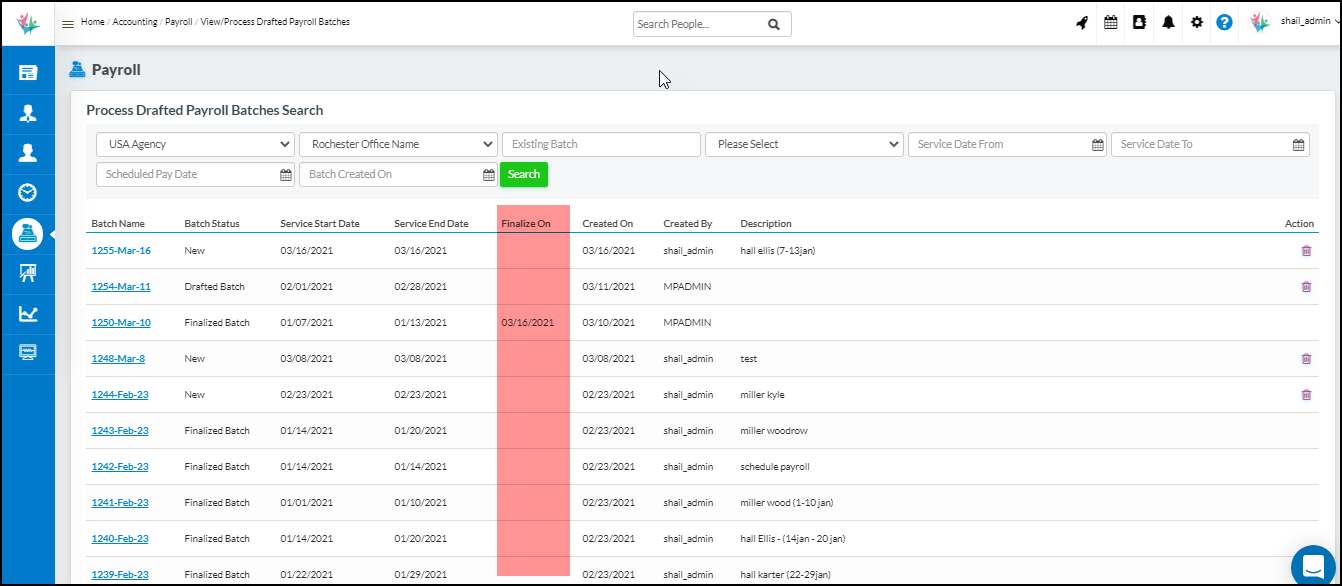Open batch 1250-Mar-10 link

coord(121,323)
